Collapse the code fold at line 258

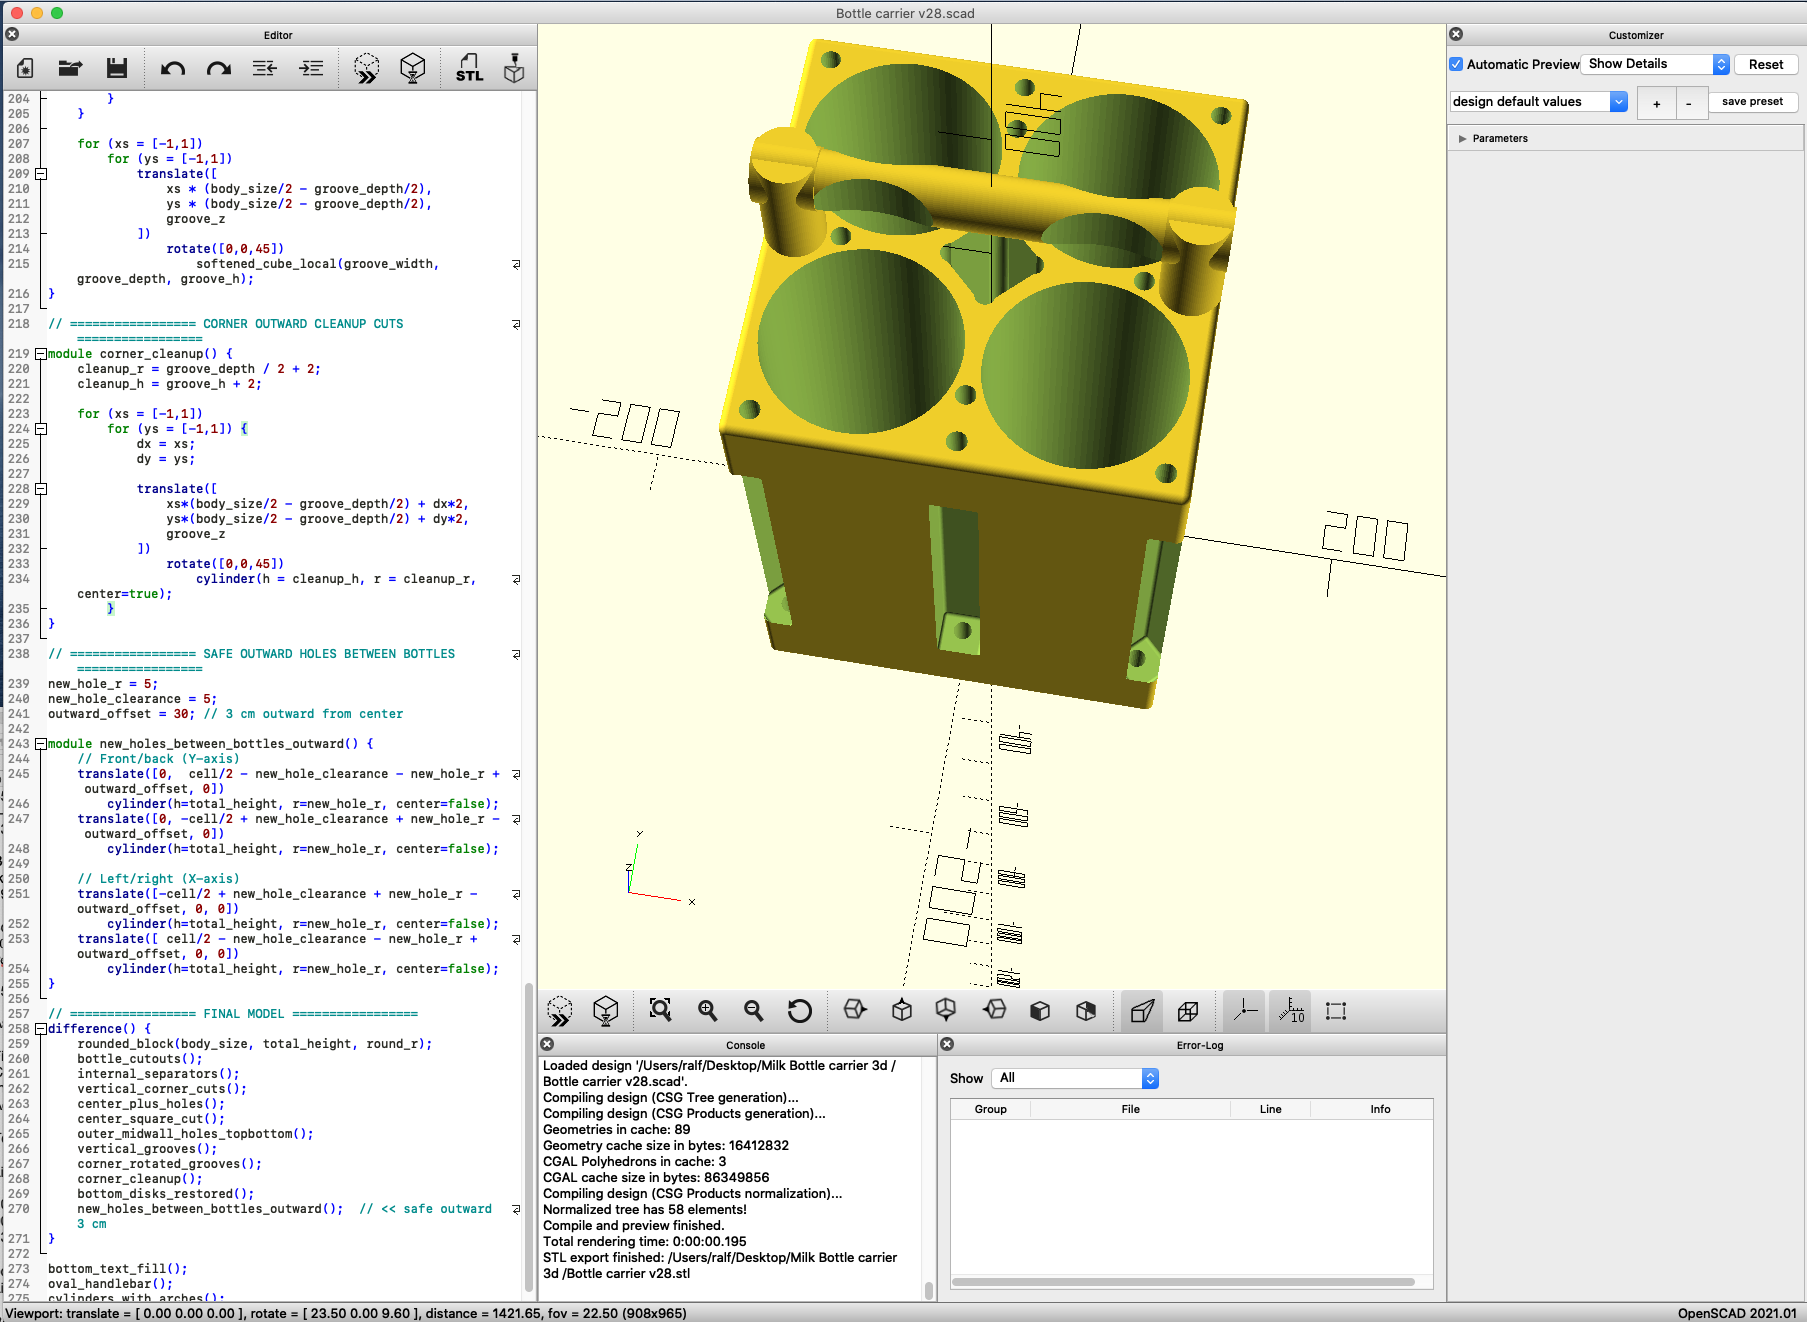click(41, 1029)
